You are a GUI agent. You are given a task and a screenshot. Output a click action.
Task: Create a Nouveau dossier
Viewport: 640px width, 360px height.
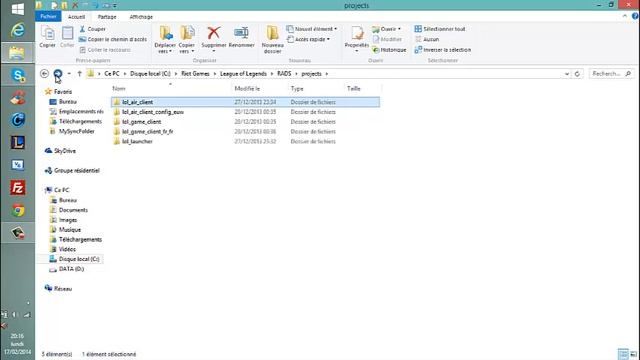click(x=272, y=40)
